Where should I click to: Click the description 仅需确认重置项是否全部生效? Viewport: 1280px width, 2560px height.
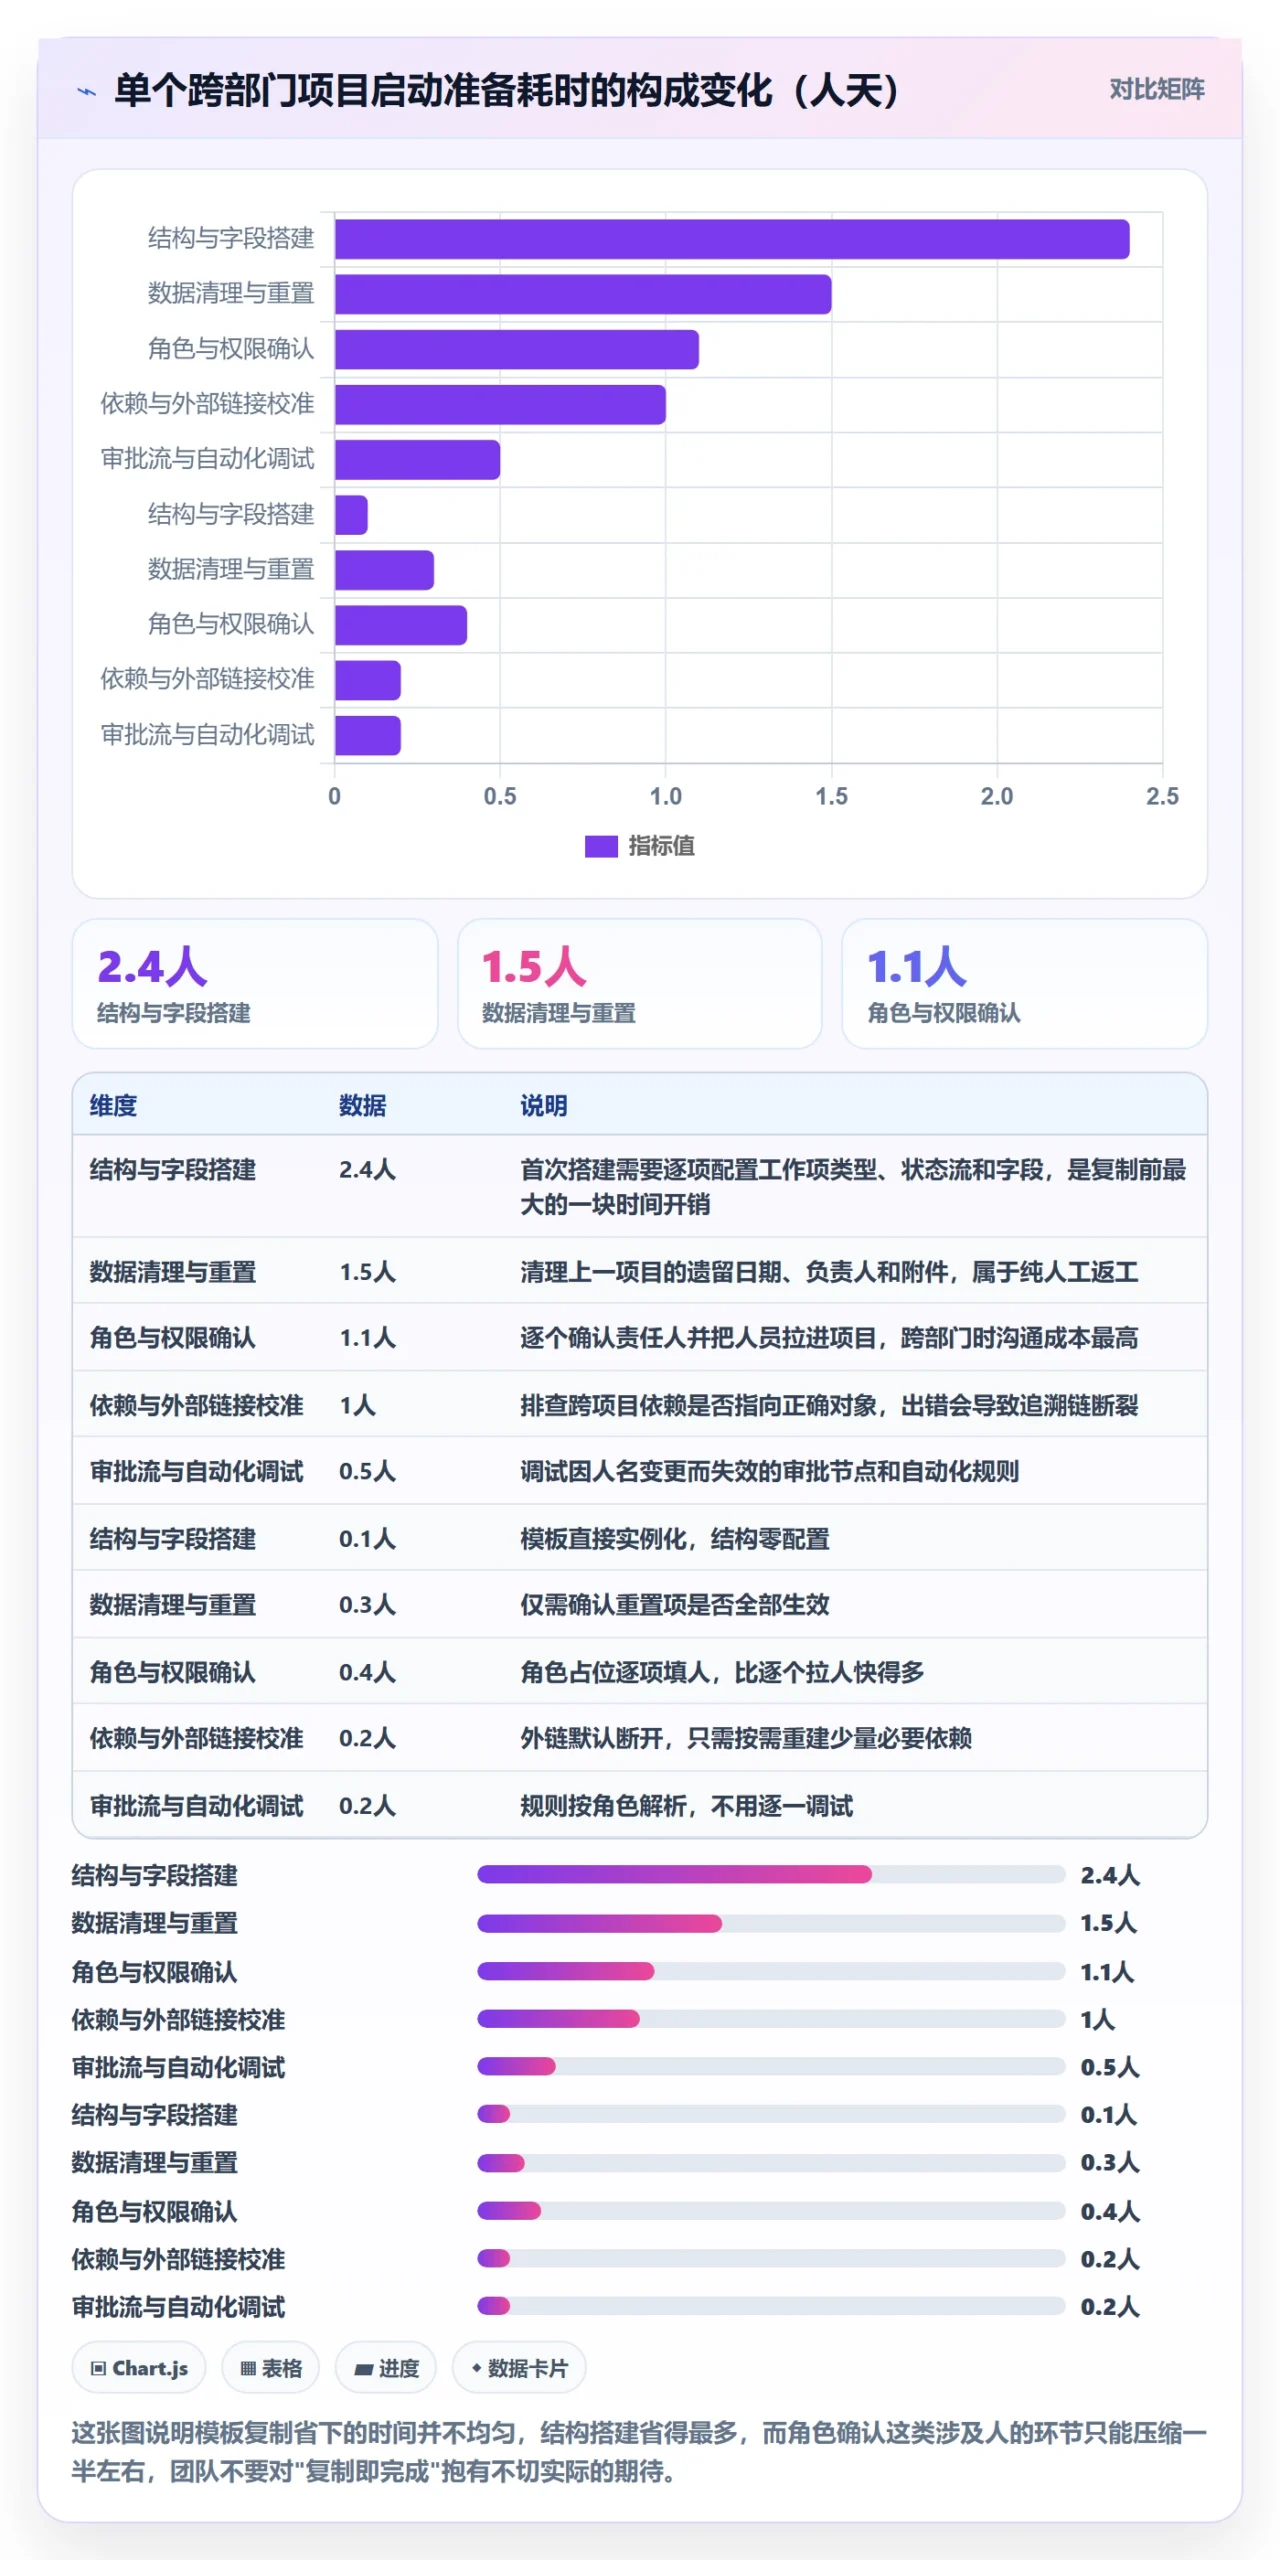pos(675,1604)
